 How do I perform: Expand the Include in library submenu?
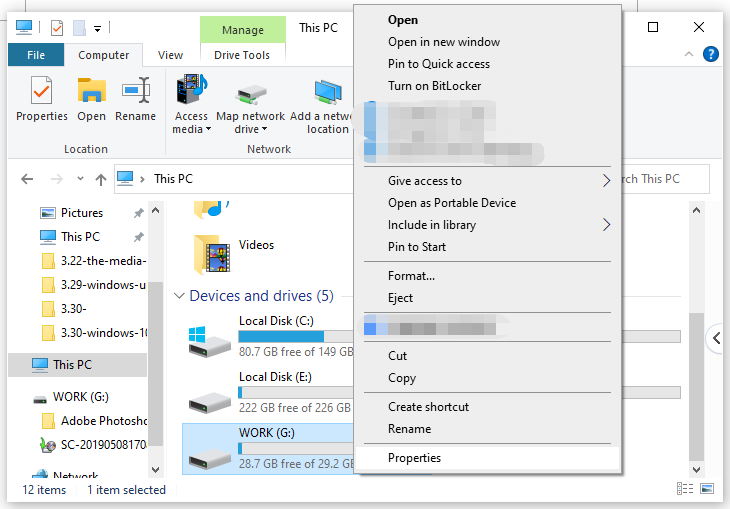(606, 225)
